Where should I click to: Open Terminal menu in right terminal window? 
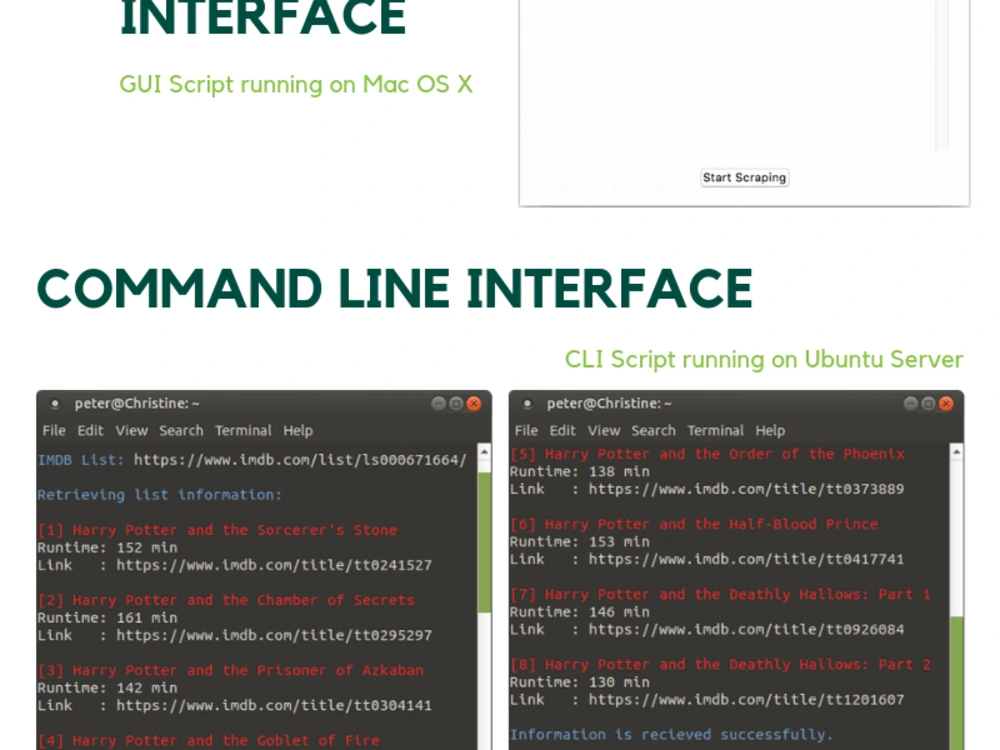tap(715, 430)
